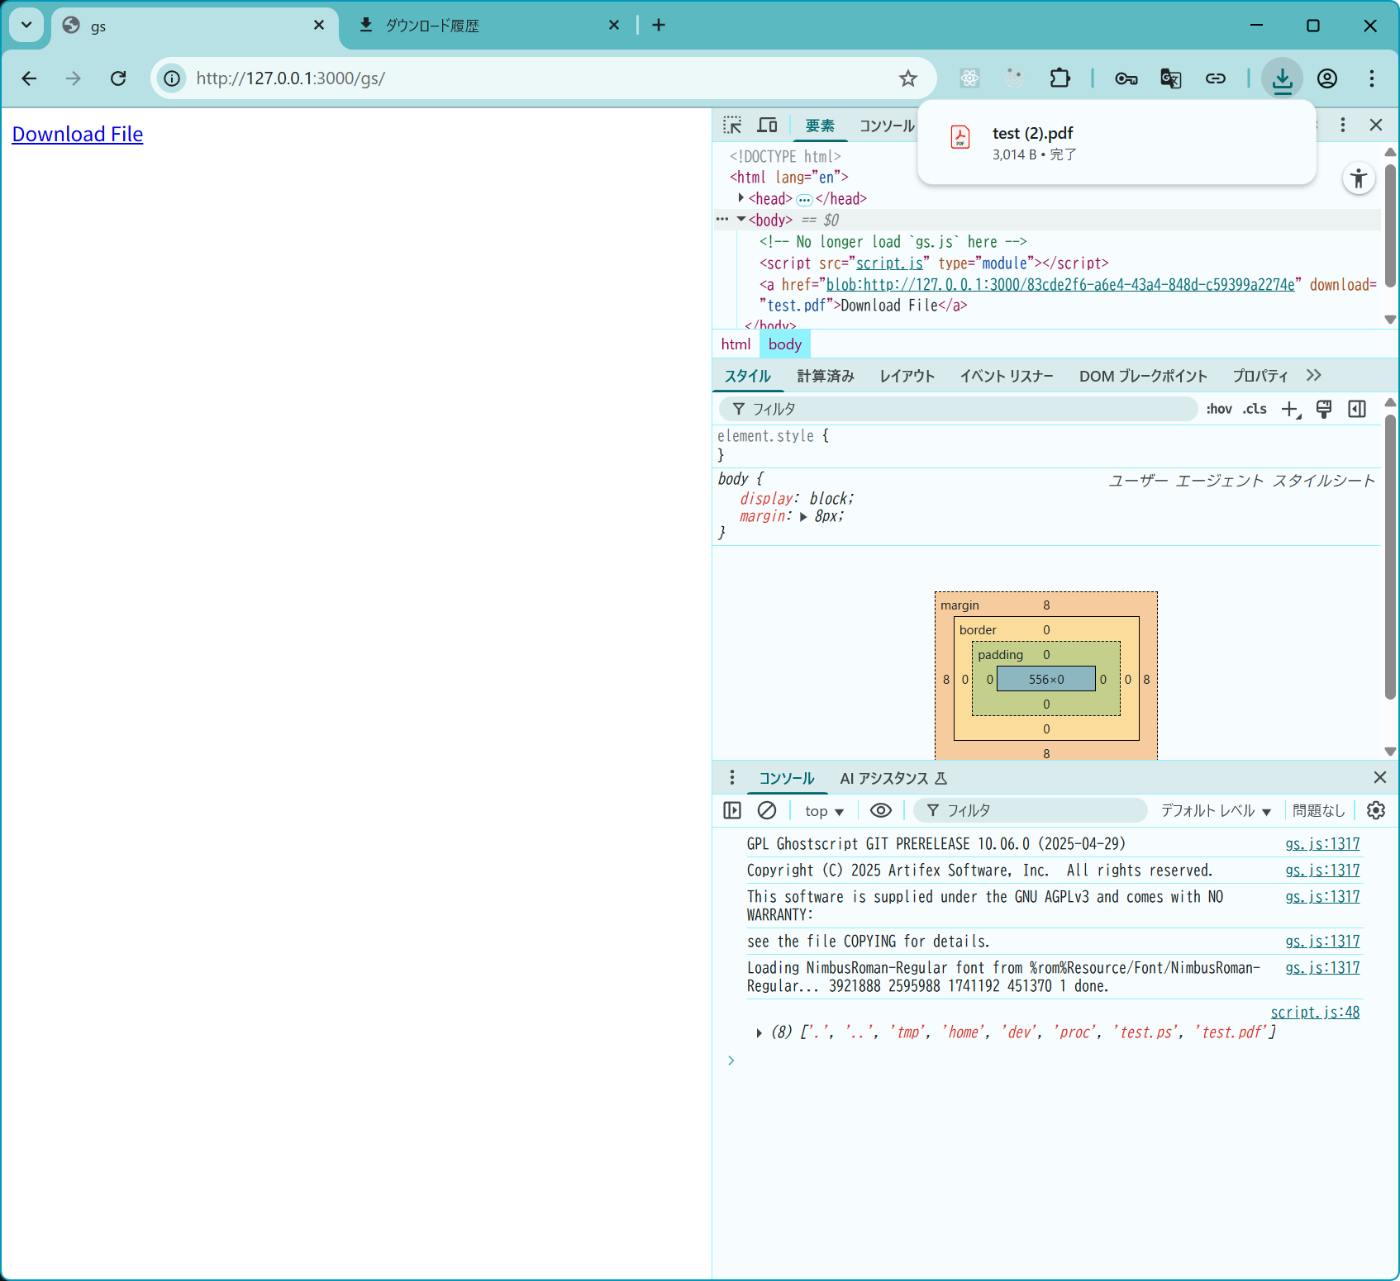1400x1281 pixels.
Task: Toggle the device toolbar in DevTools
Action: [767, 125]
